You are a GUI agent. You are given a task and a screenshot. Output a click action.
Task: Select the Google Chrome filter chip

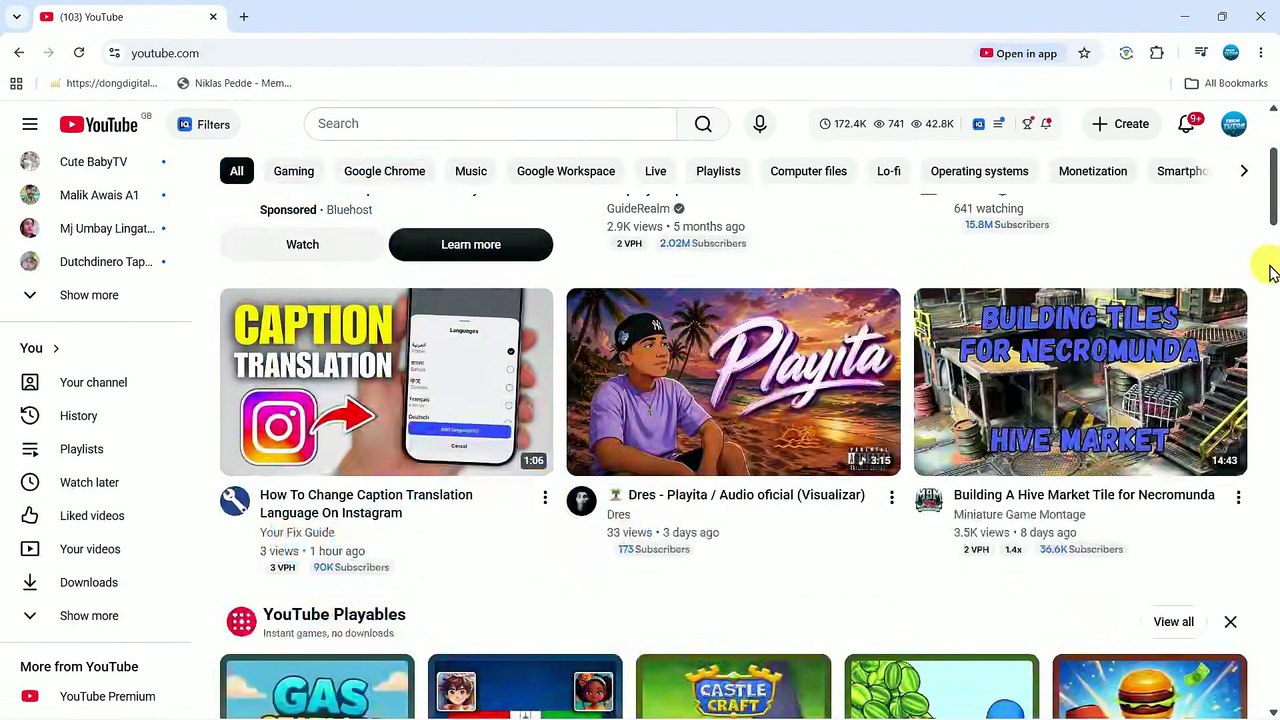385,171
